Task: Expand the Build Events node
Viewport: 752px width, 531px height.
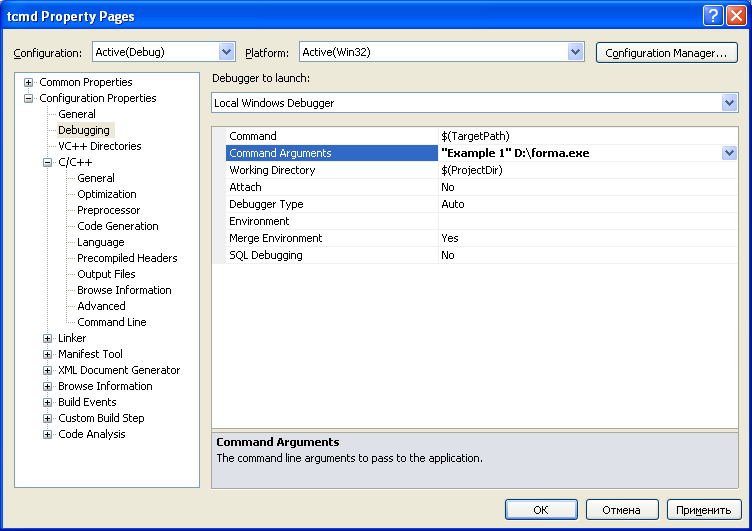Action: coord(47,402)
